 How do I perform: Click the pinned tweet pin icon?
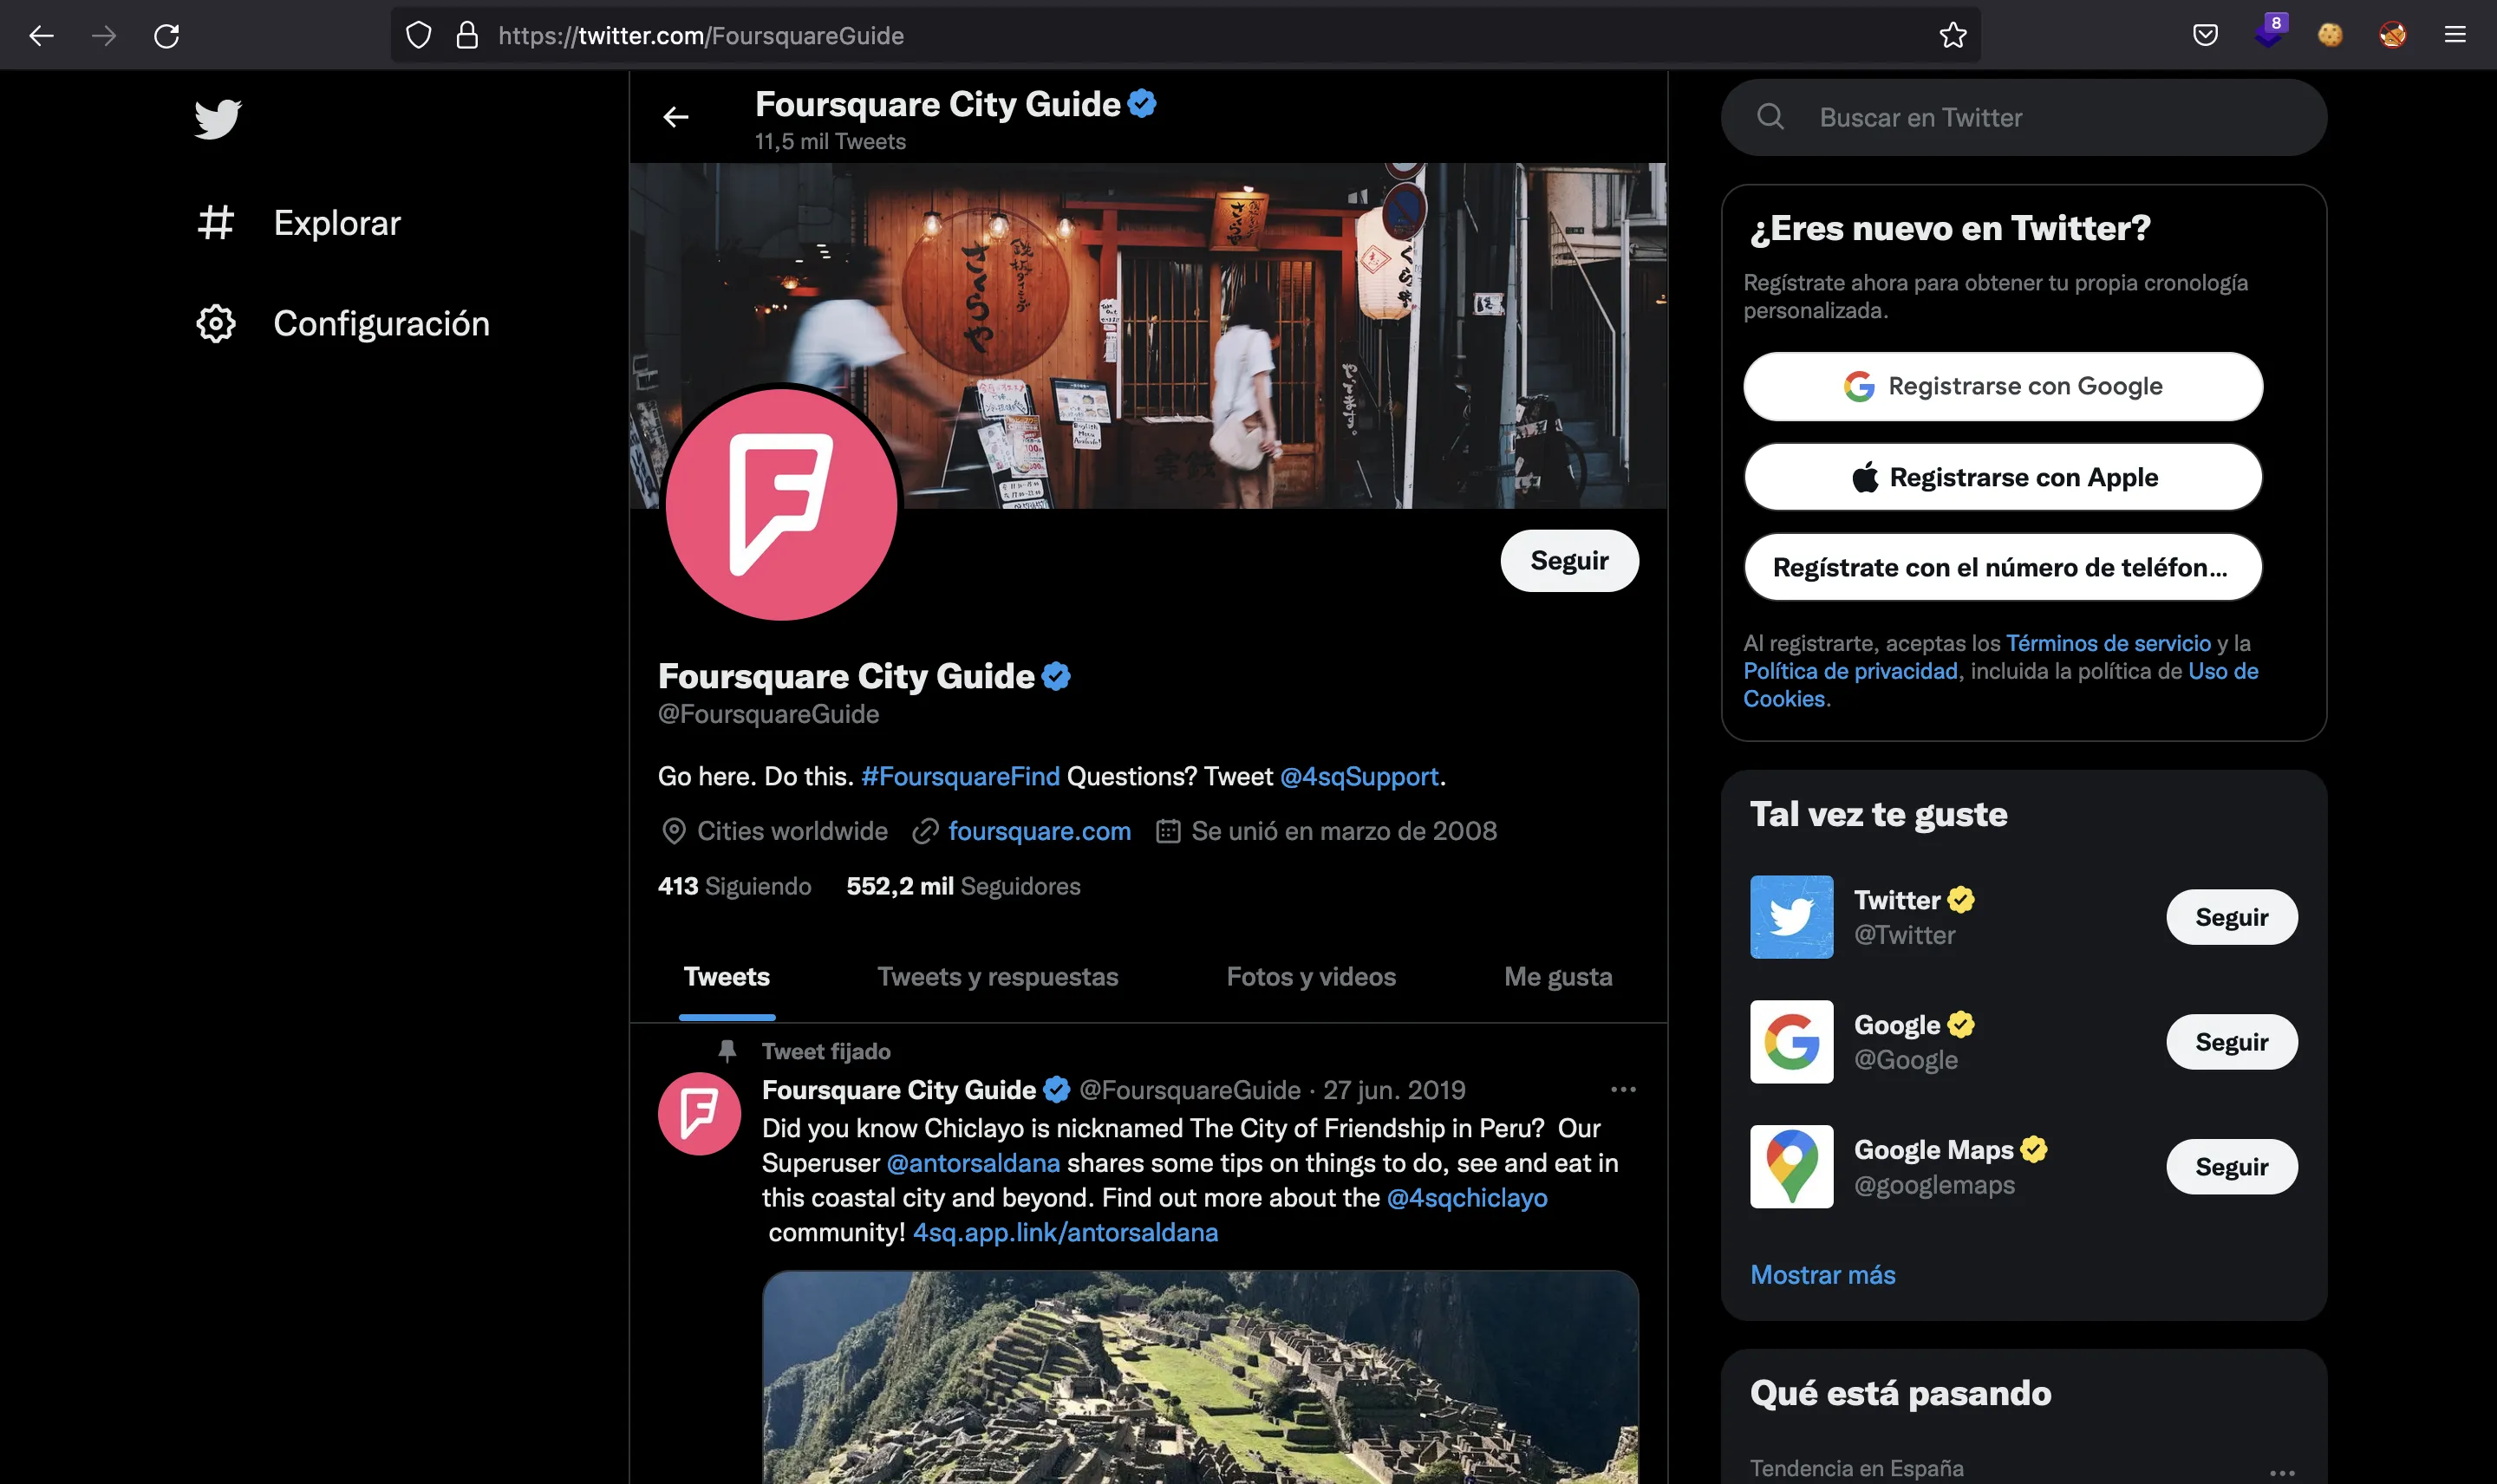click(x=728, y=1050)
